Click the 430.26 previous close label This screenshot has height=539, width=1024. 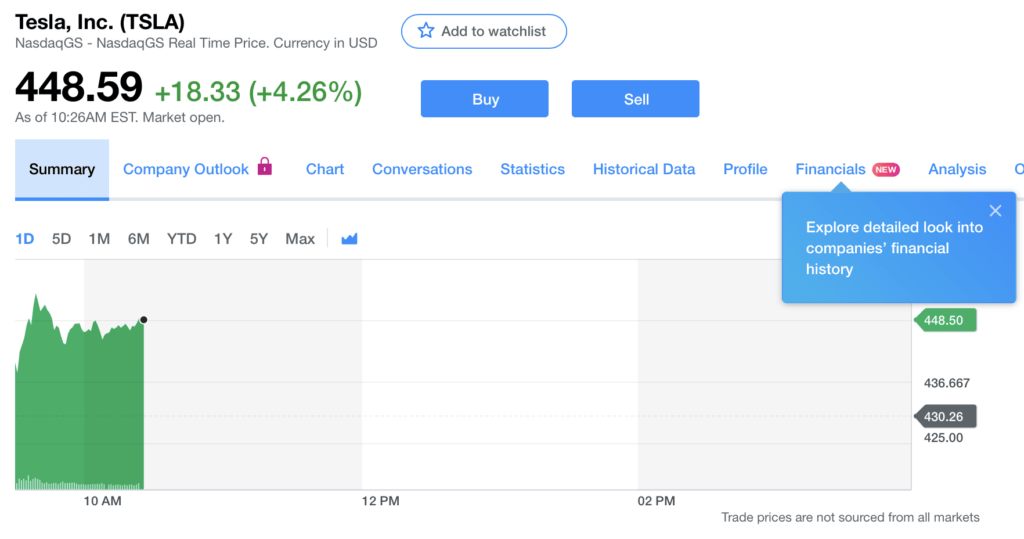click(946, 416)
